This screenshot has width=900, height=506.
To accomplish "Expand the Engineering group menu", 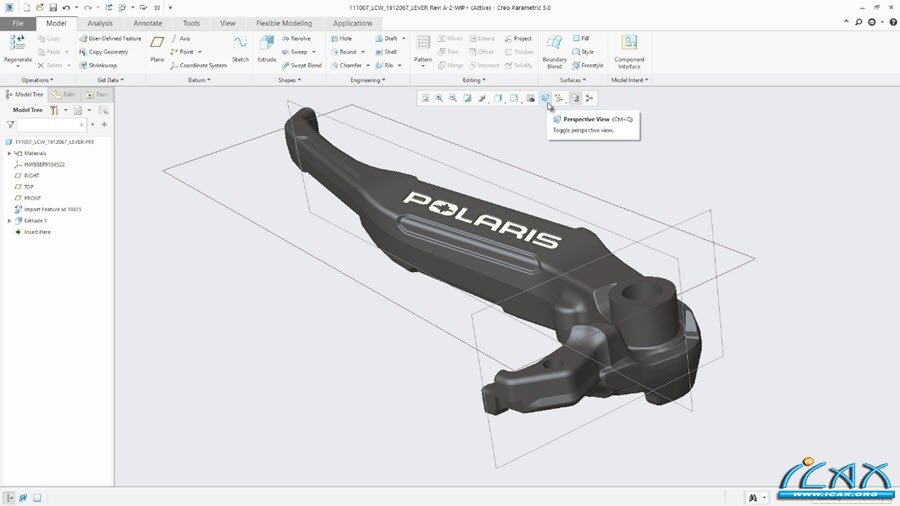I will pos(367,80).
